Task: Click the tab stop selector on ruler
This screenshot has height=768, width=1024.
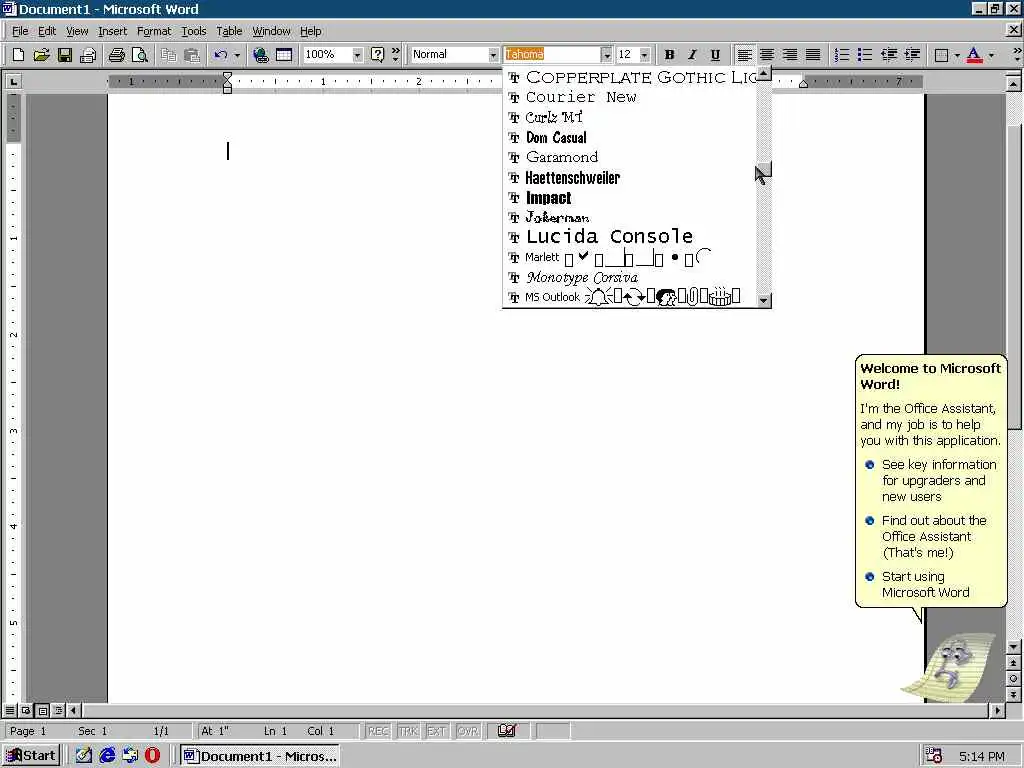Action: (x=13, y=81)
